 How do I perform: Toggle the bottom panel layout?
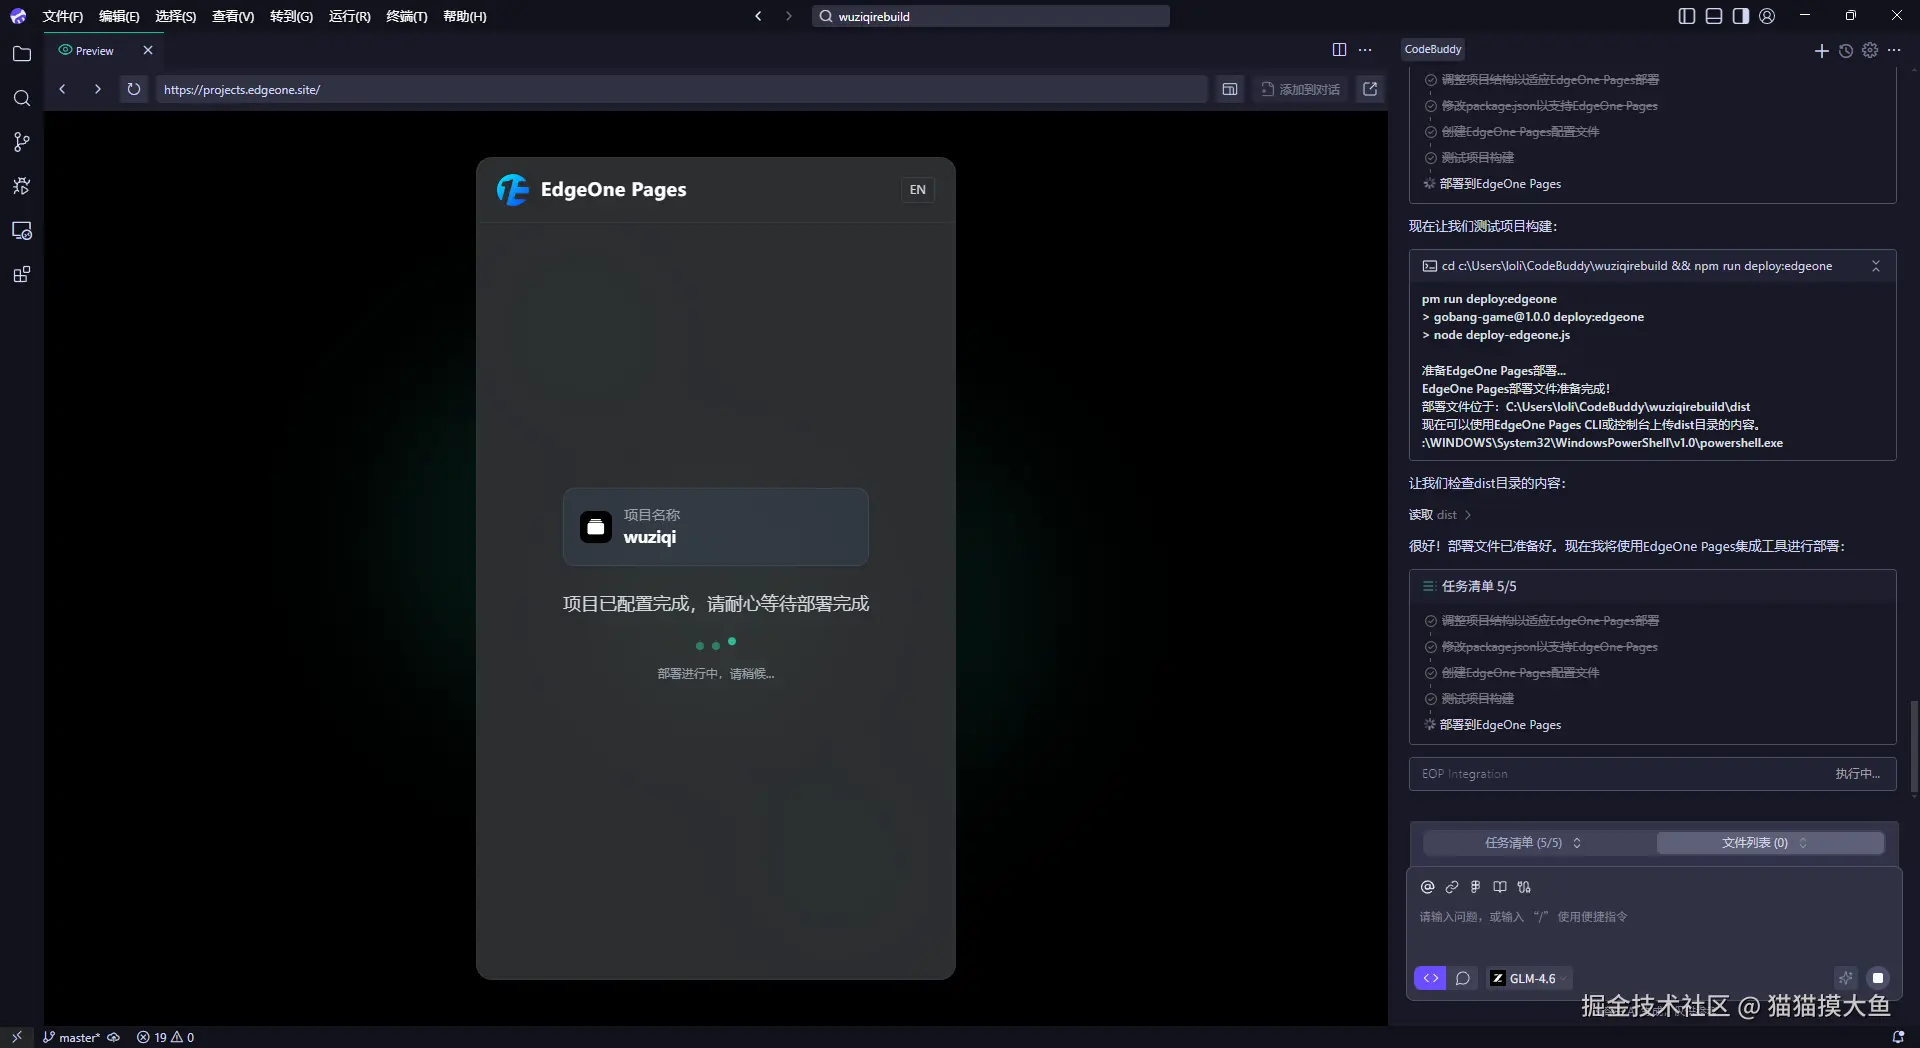(1714, 16)
